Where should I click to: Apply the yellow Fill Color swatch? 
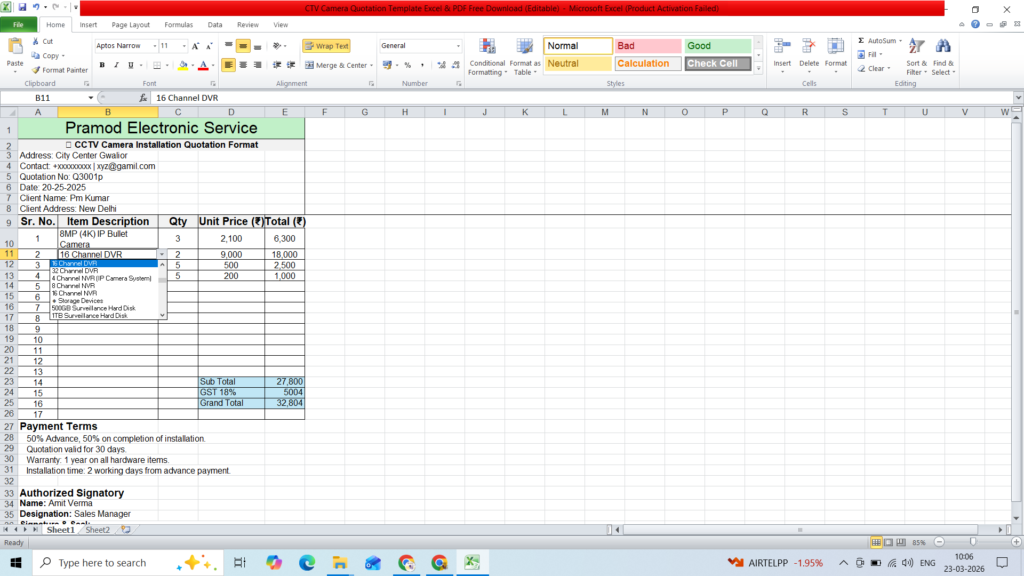(x=183, y=65)
